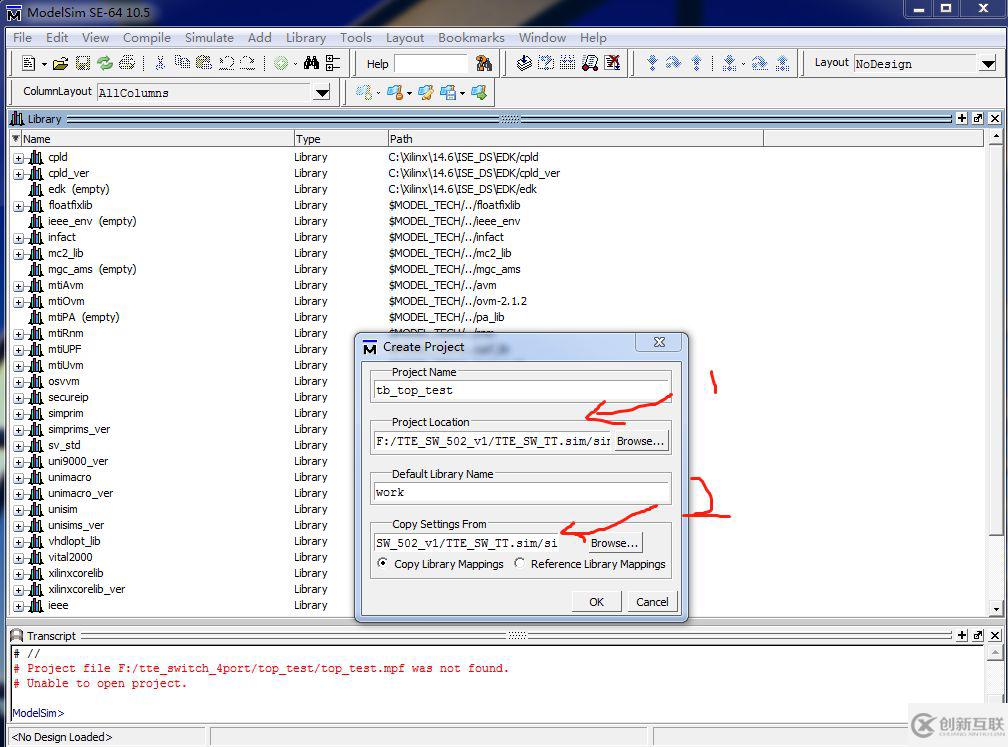Image resolution: width=1008 pixels, height=747 pixels.
Task: Open the ColumnLayout AllColumns dropdown
Action: [322, 93]
